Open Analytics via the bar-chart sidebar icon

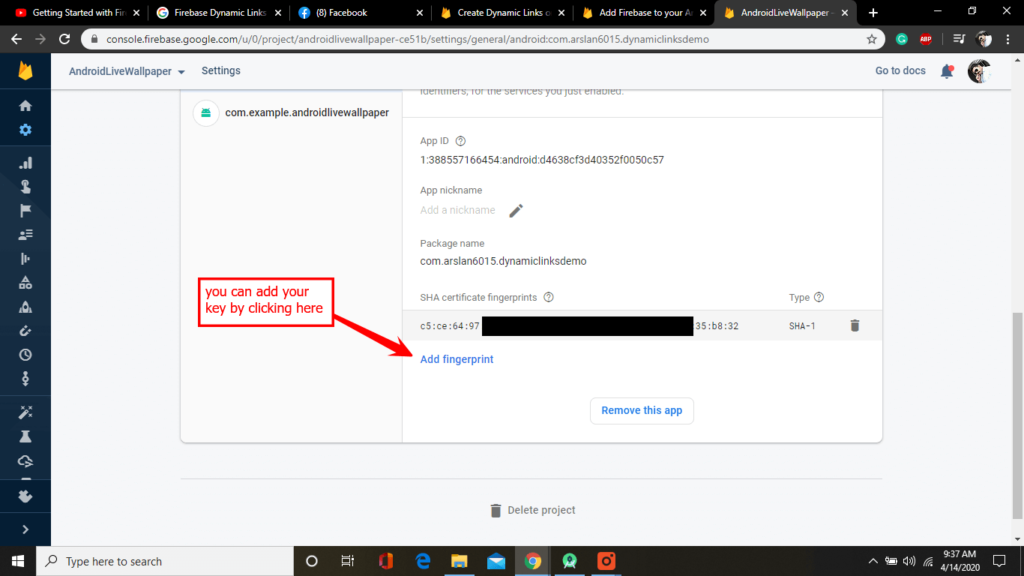25,161
